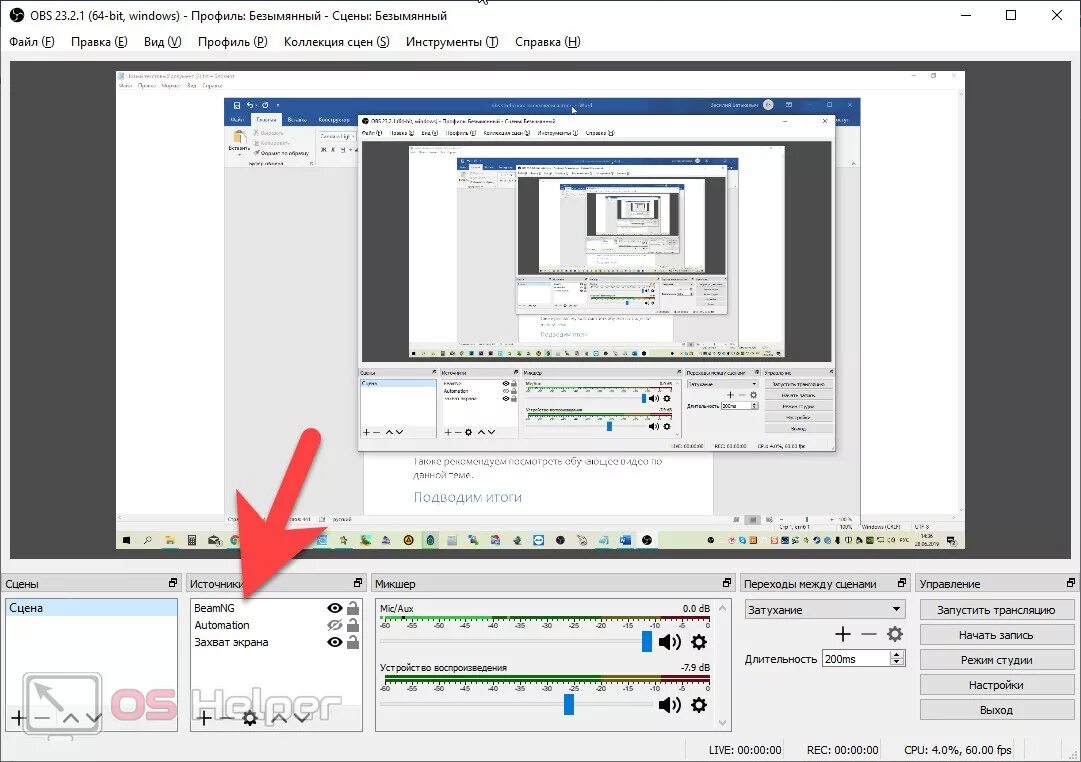Remove the selected source with minus icon

tap(227, 718)
